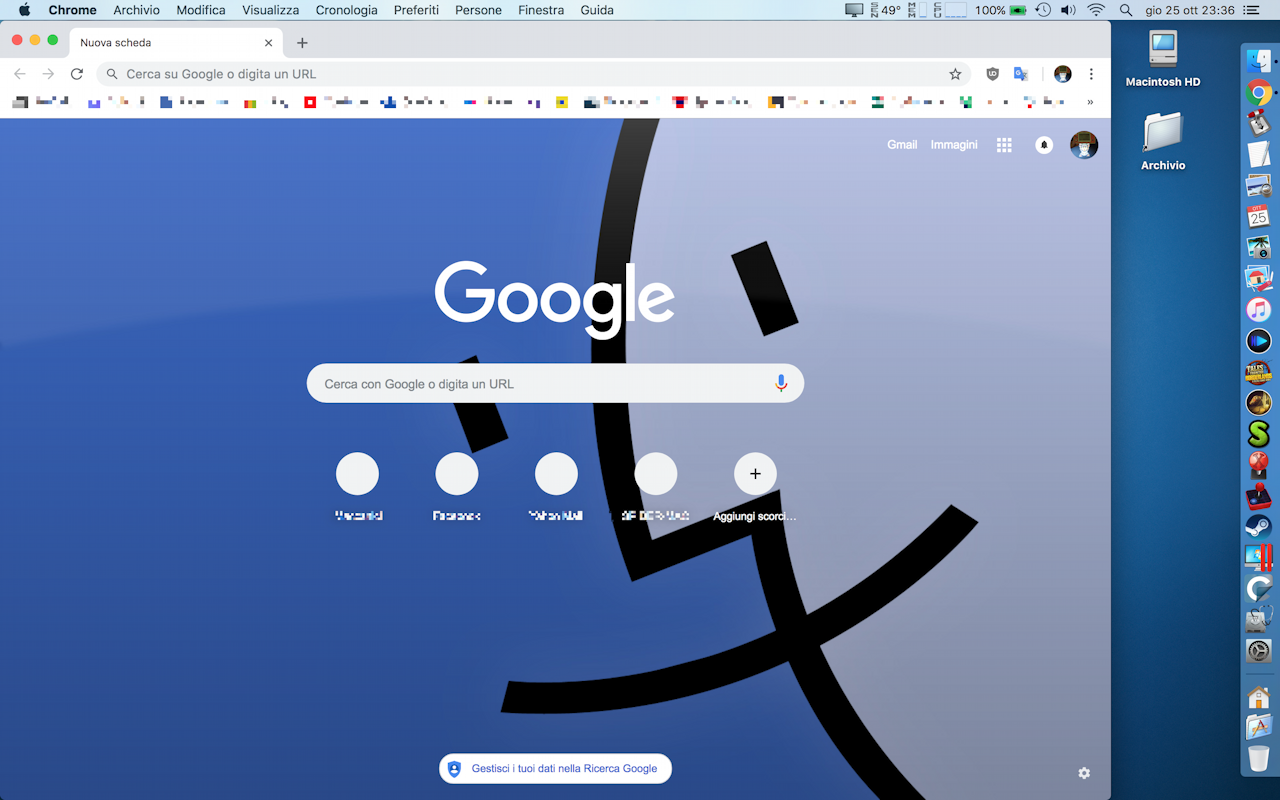Click Aggiungi scorciatoia plus button
Screen dimensions: 1280x800
(755, 474)
